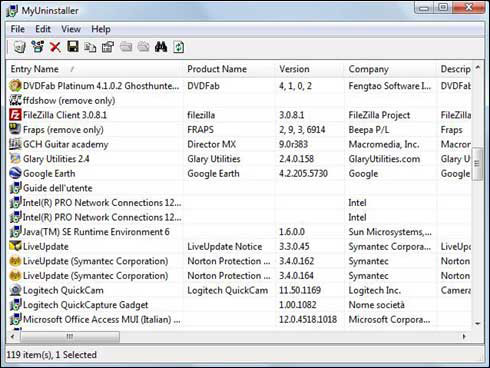Click the DVDFab Platinum entry icon
The height and width of the screenshot is (368, 490).
pos(15,86)
